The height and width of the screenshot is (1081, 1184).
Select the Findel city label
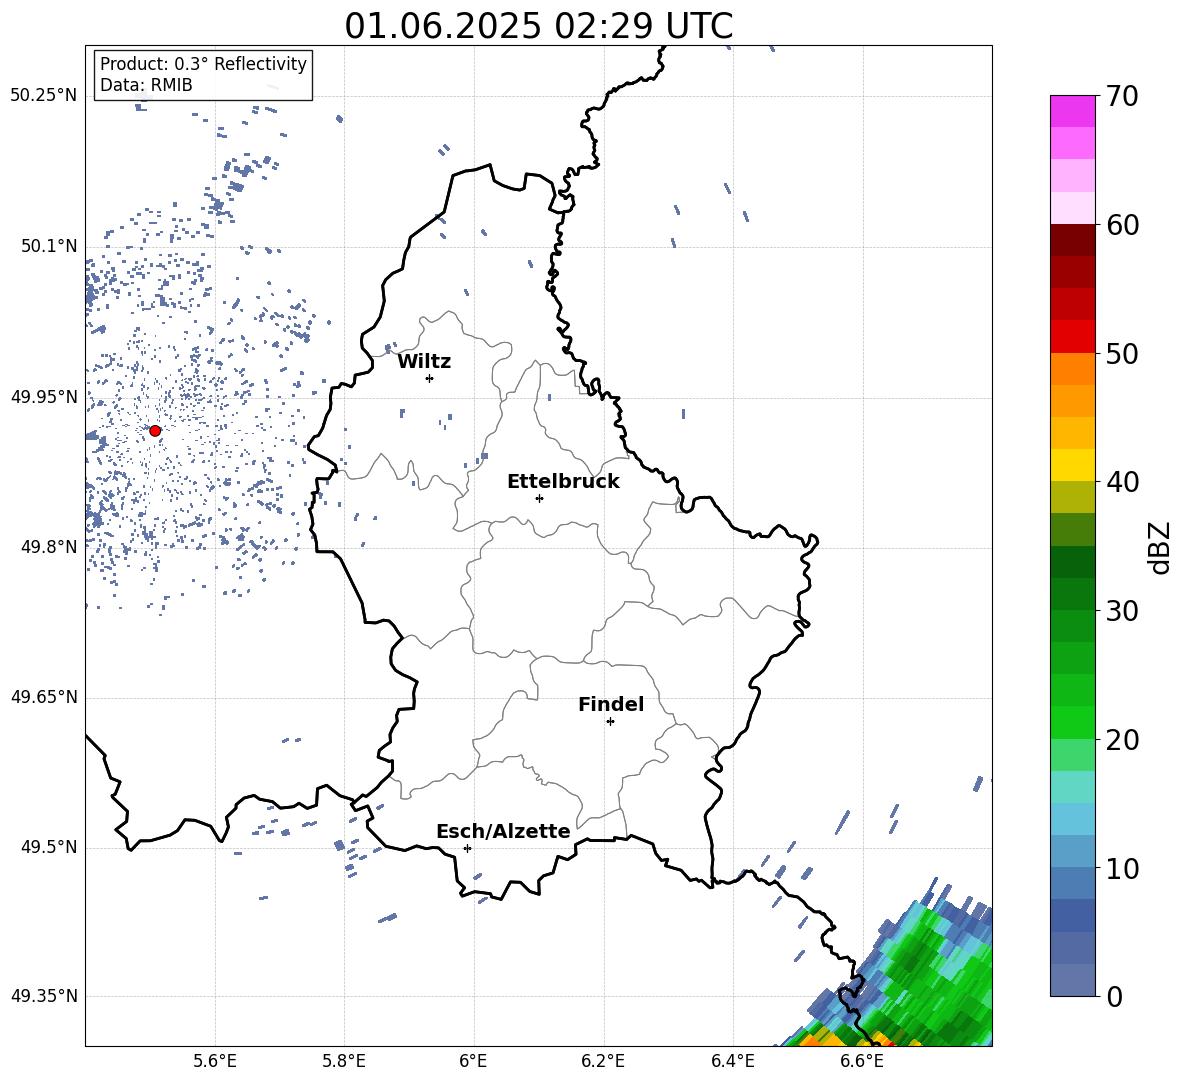(611, 704)
